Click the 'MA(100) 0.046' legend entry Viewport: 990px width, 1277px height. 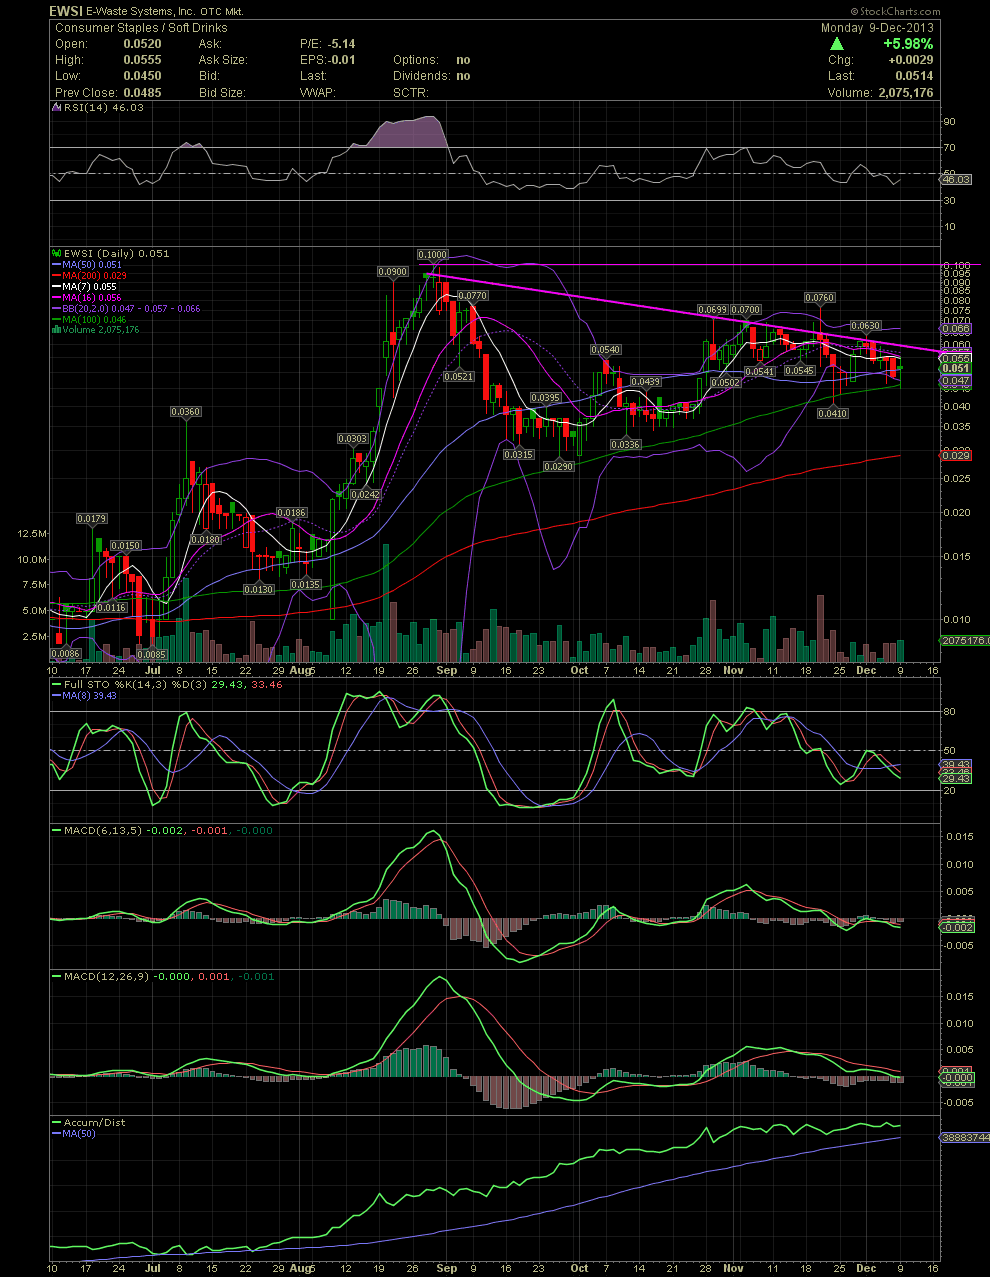pyautogui.click(x=94, y=319)
